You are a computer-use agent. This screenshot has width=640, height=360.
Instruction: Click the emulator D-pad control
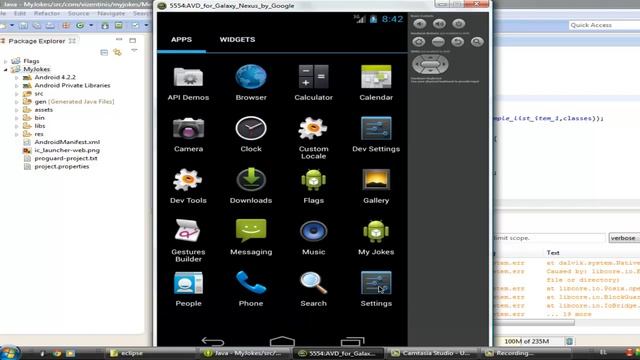click(x=430, y=64)
